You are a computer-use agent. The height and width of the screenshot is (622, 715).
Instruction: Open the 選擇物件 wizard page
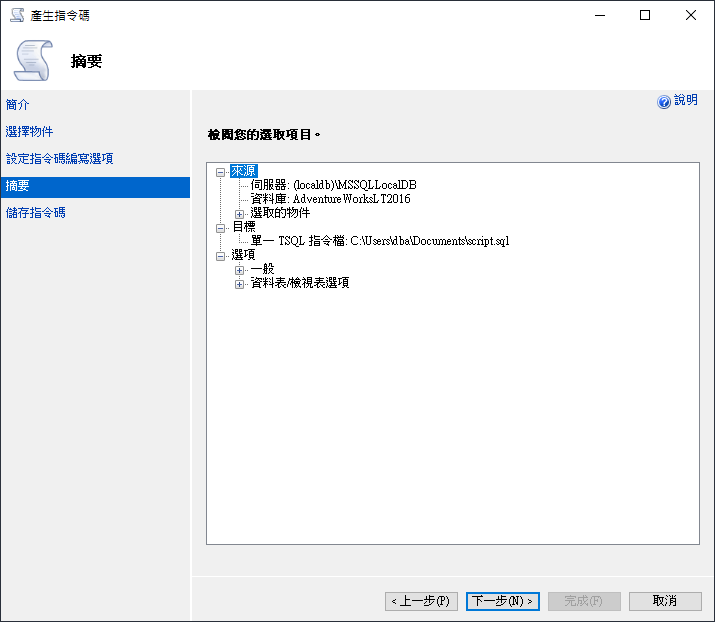click(x=30, y=132)
